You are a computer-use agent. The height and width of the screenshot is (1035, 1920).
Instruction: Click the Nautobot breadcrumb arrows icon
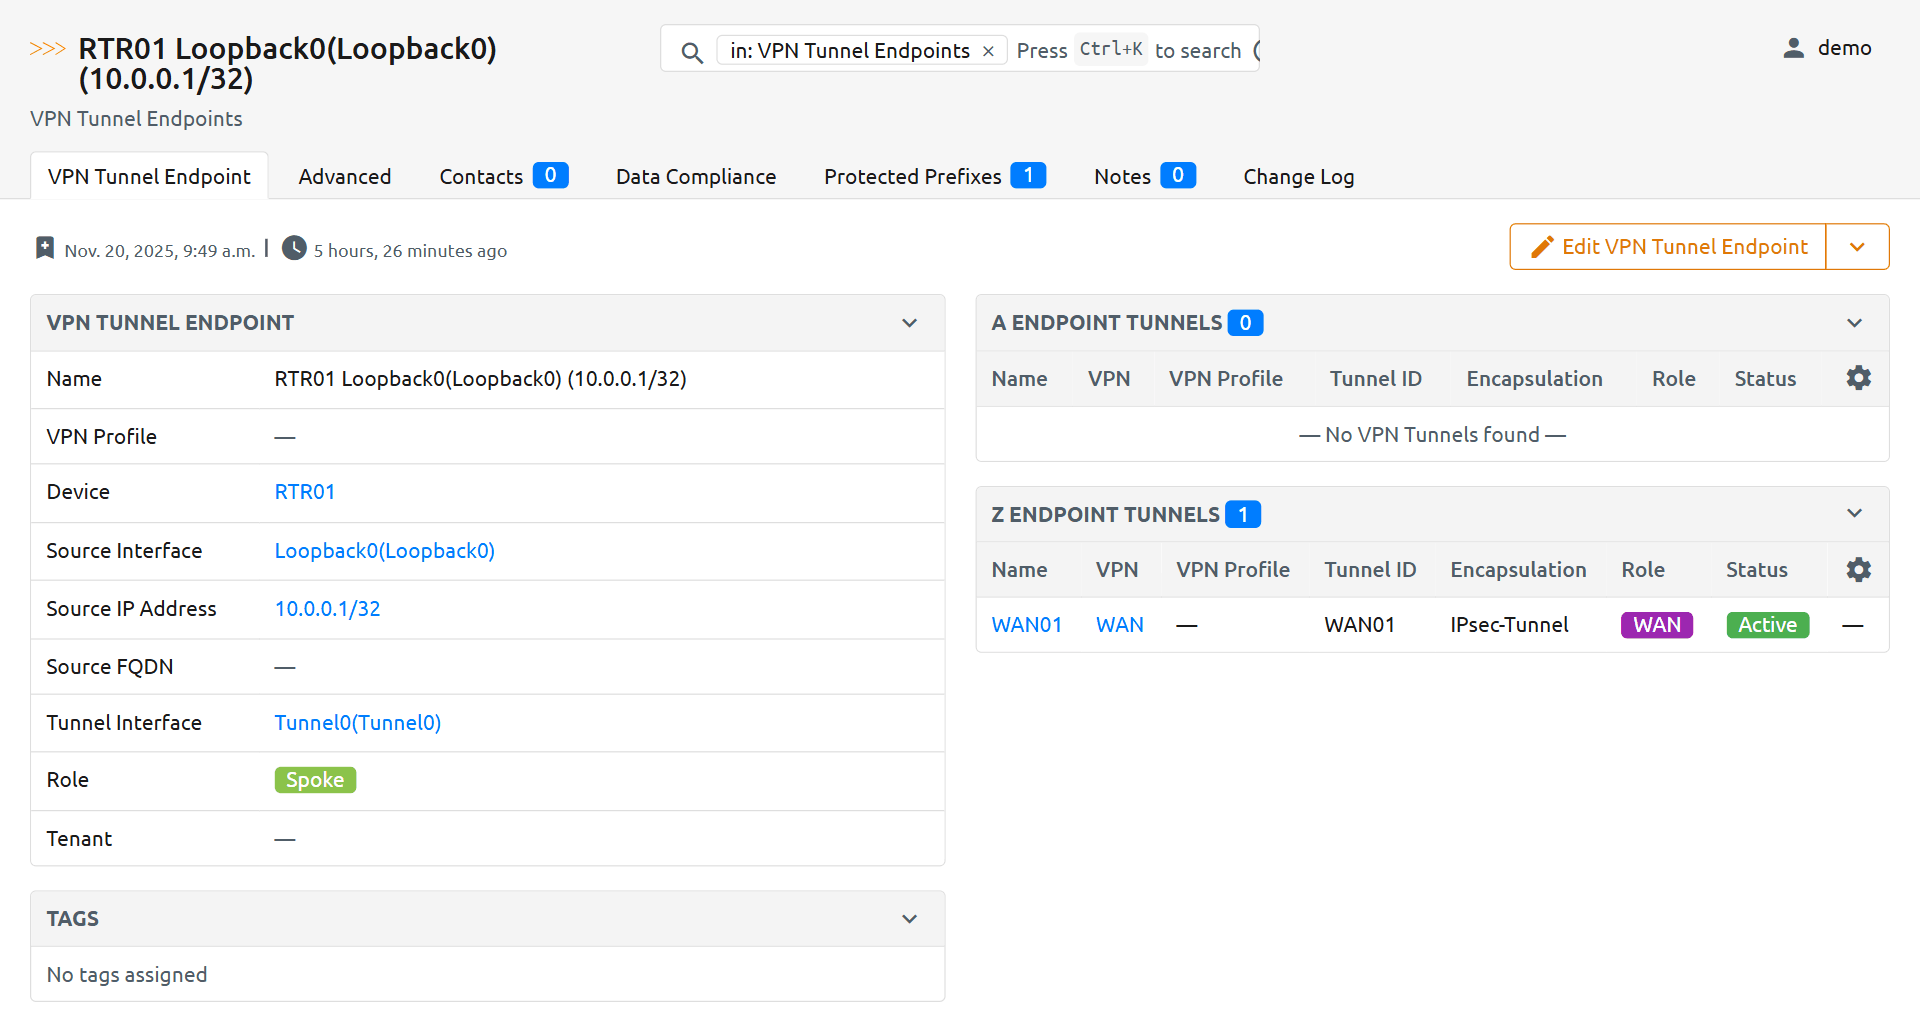point(47,49)
